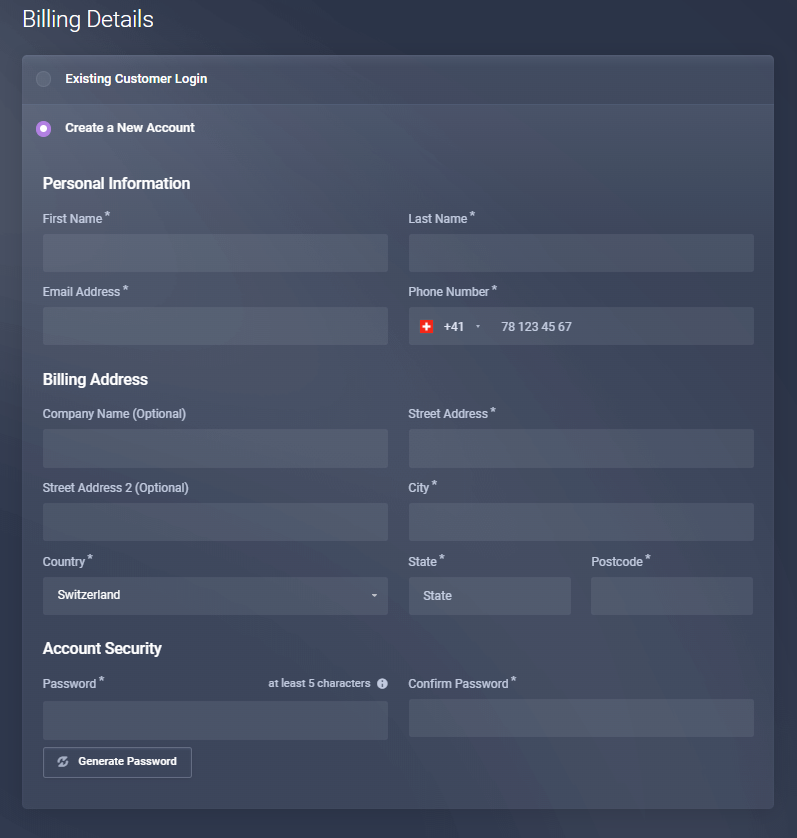Image resolution: width=797 pixels, height=838 pixels.
Task: Click the Street Address input
Action: 581,449
